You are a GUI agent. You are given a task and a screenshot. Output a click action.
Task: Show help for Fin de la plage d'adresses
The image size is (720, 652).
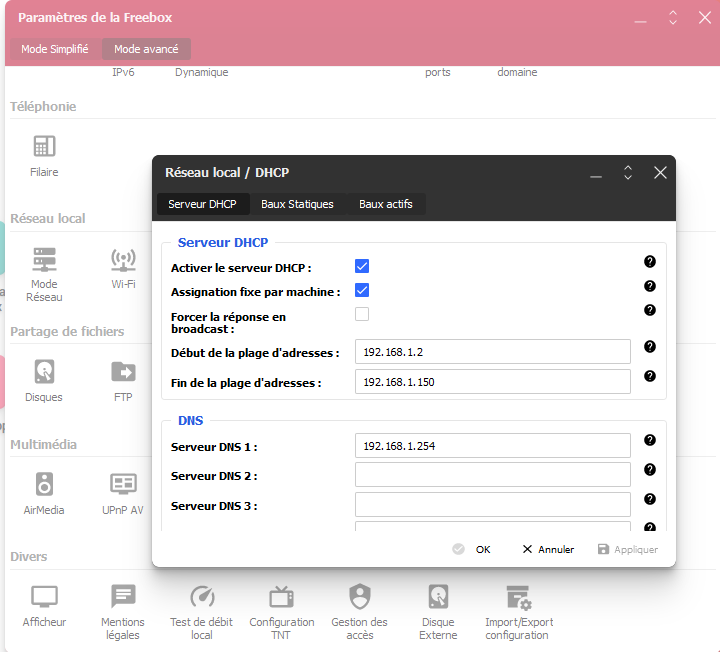coord(649,376)
